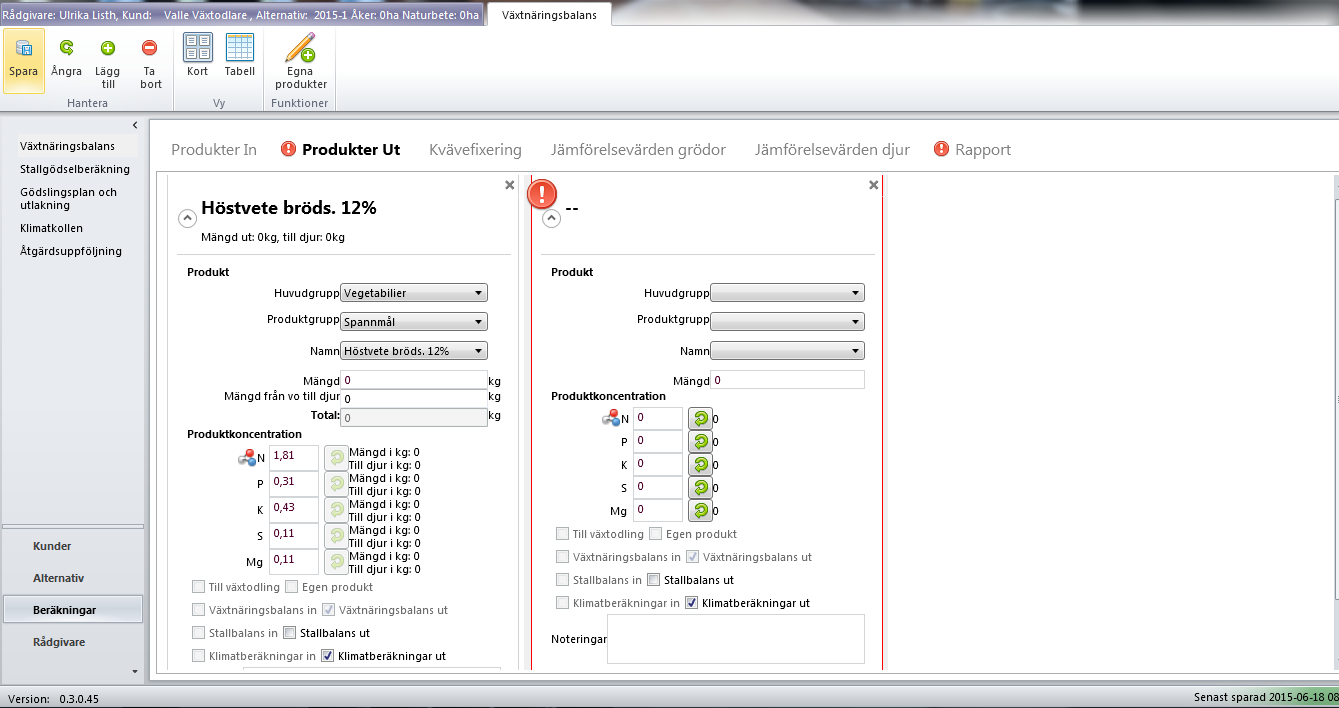The image size is (1339, 708).
Task: Click P refresh icon in empty card
Action: pos(700,442)
